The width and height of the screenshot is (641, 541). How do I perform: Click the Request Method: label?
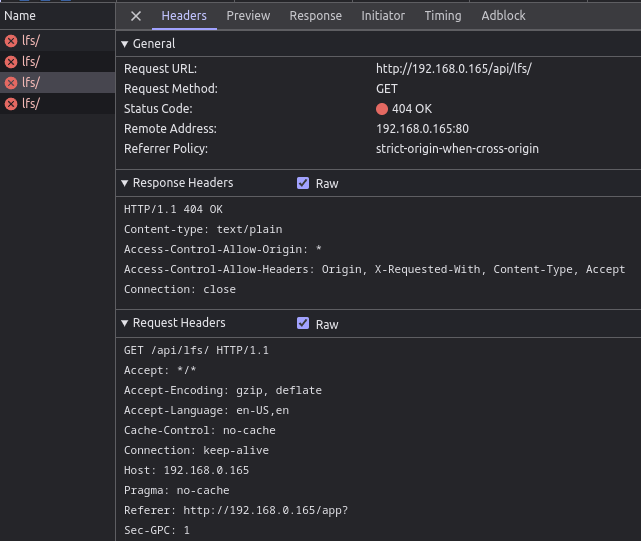tap(171, 88)
